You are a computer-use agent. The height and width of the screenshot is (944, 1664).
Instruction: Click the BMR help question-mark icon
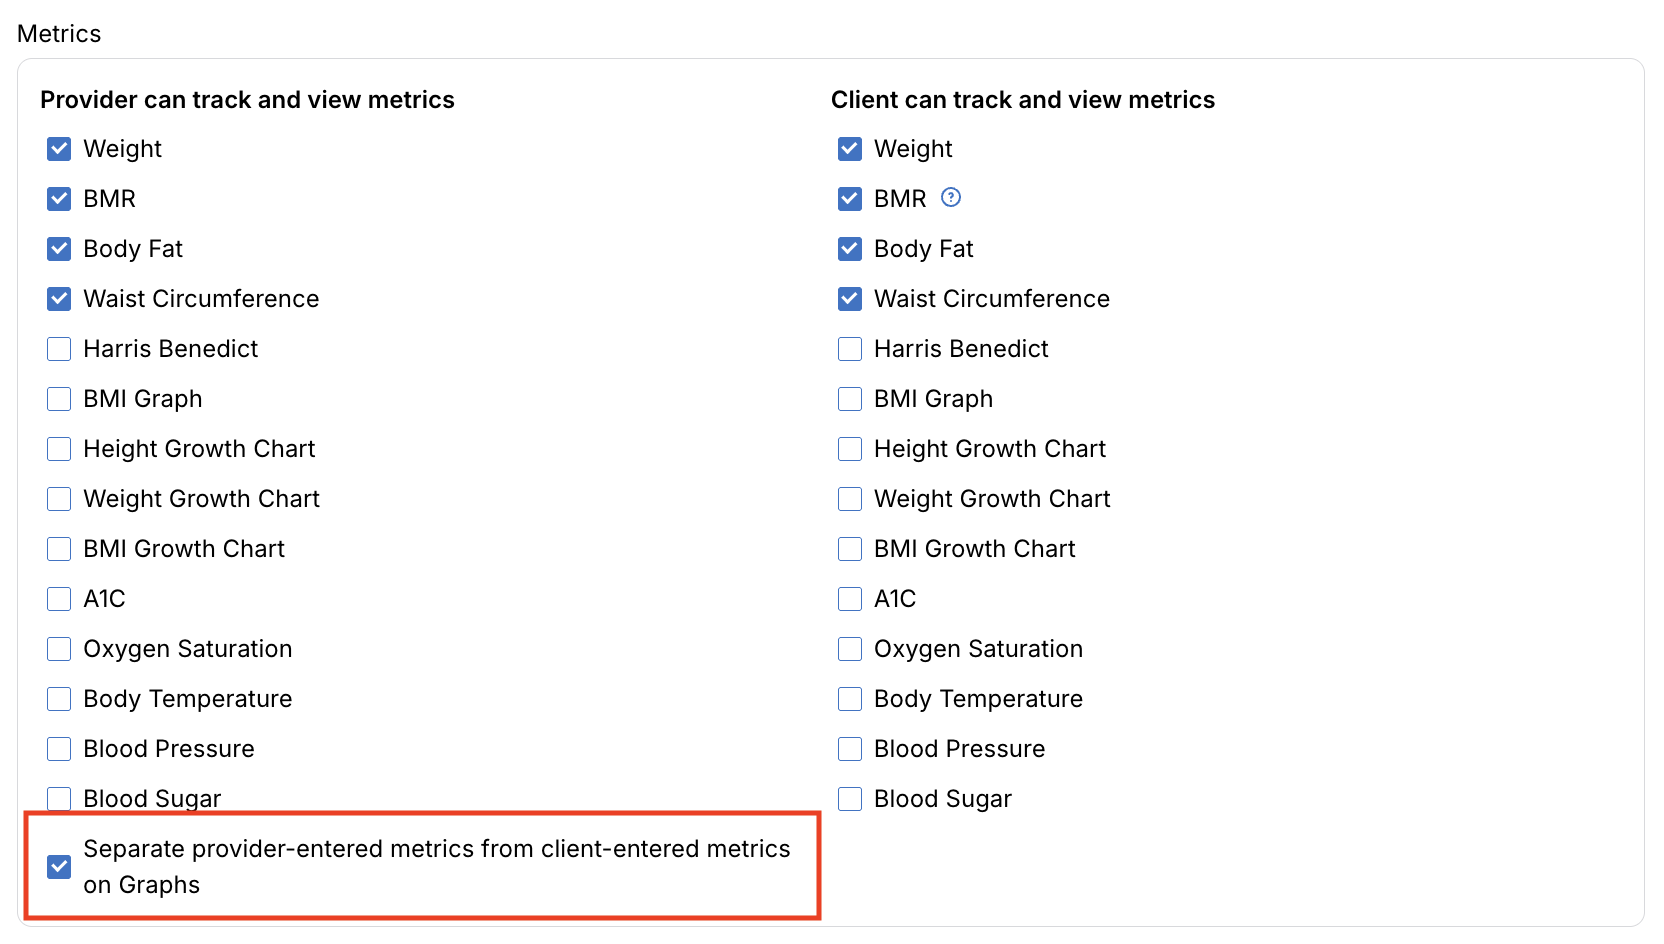click(951, 197)
